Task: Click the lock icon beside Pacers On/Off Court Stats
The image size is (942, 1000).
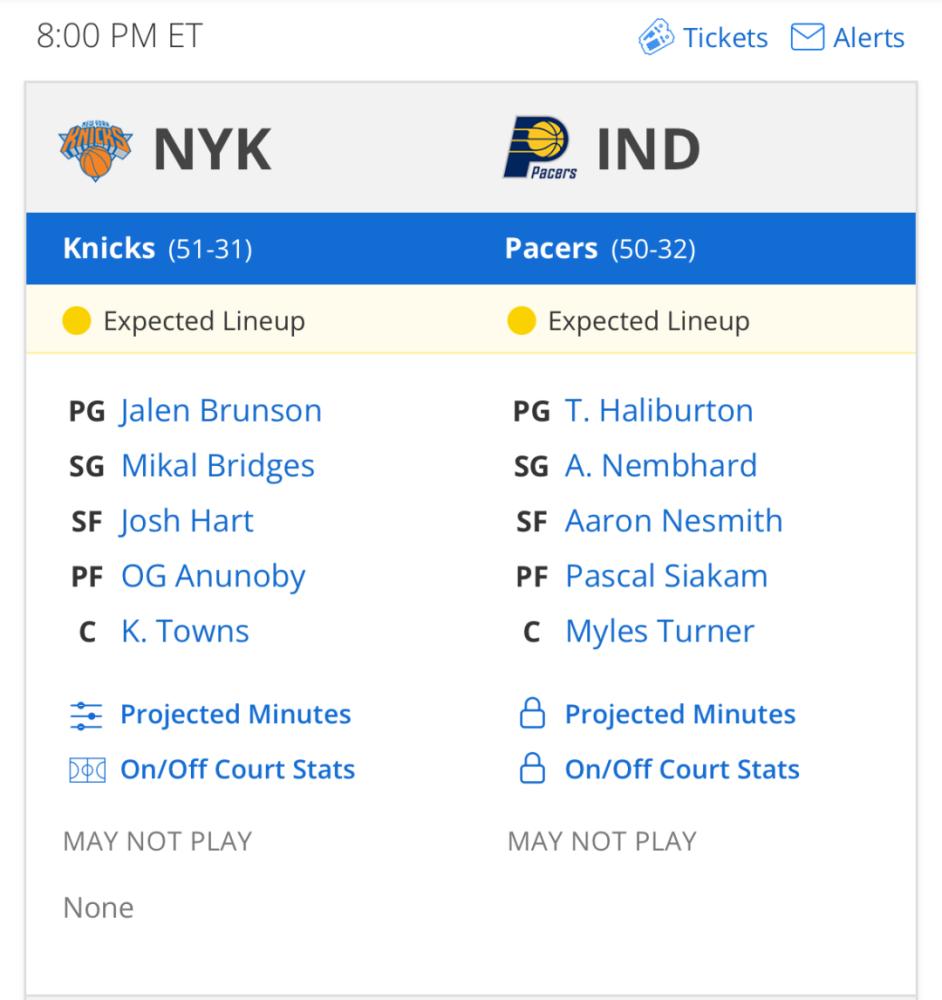Action: [x=532, y=768]
